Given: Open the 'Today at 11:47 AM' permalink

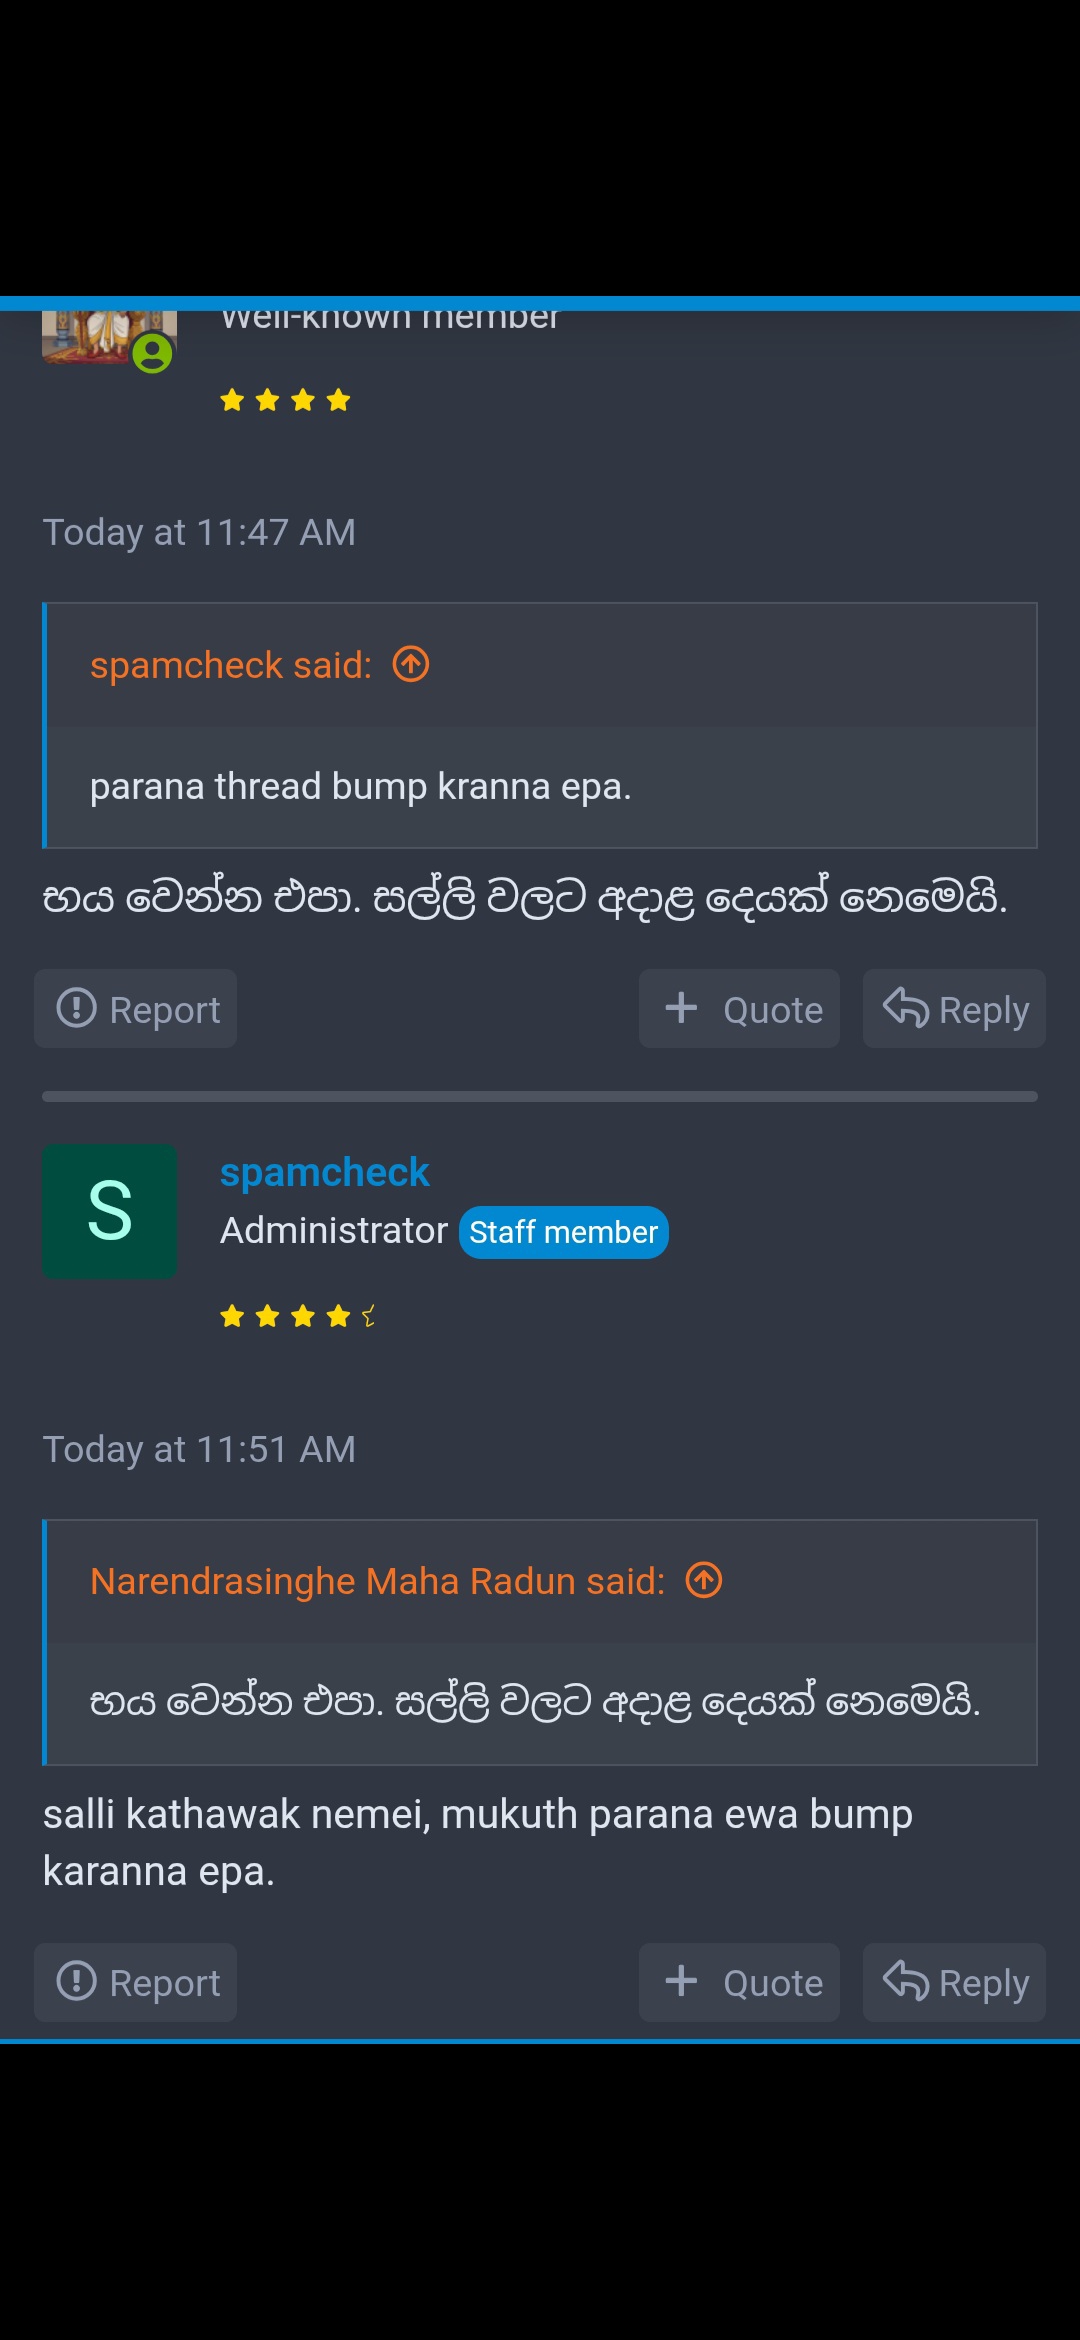Looking at the screenshot, I should (x=199, y=532).
